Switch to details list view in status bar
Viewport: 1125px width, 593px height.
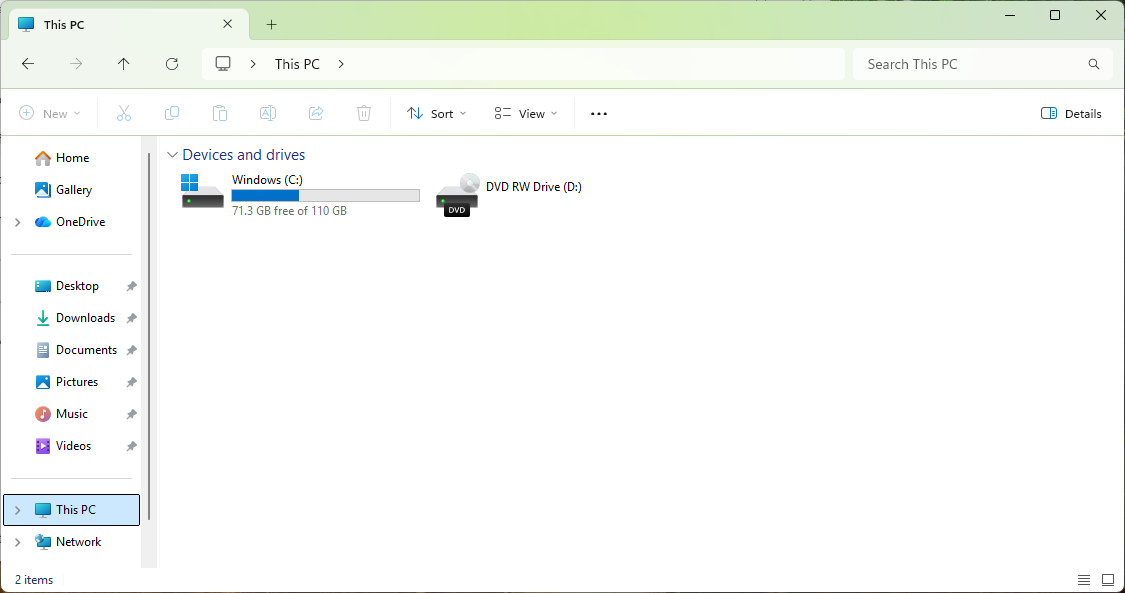(1084, 580)
